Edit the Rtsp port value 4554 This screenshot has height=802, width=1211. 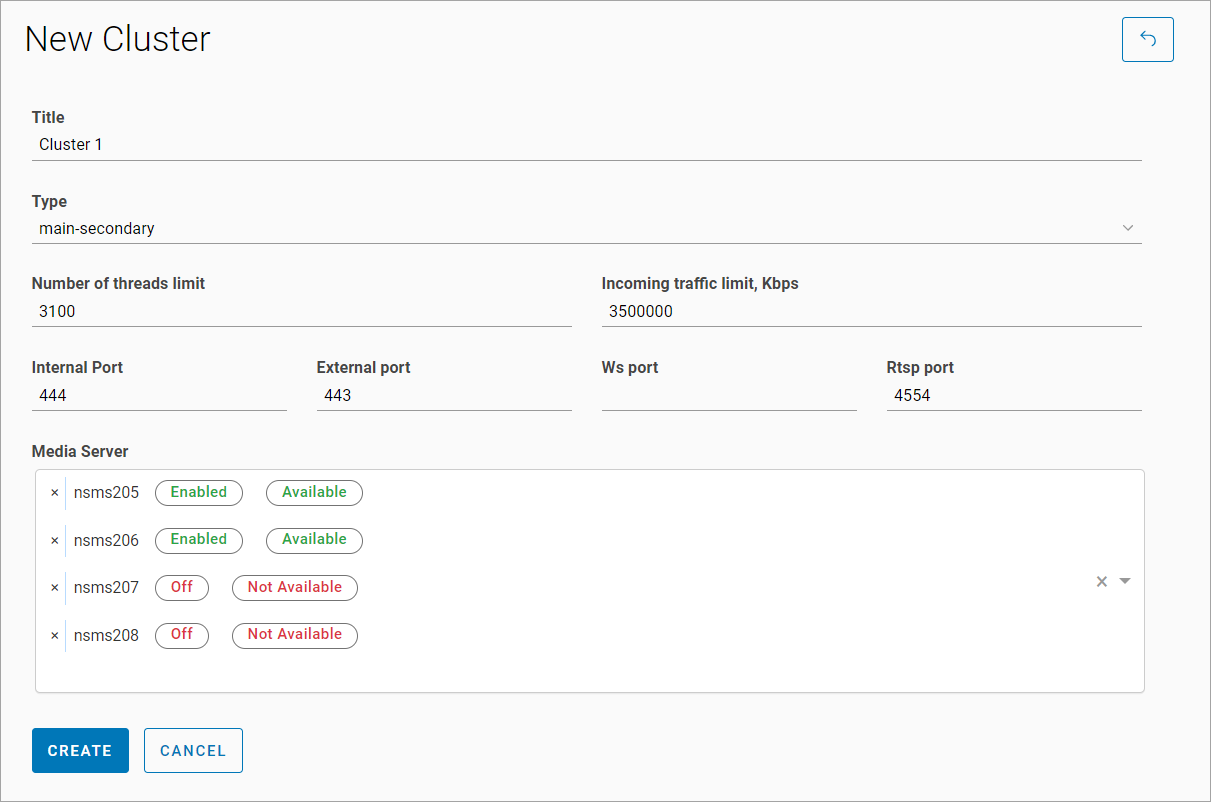pyautogui.click(x=1014, y=396)
